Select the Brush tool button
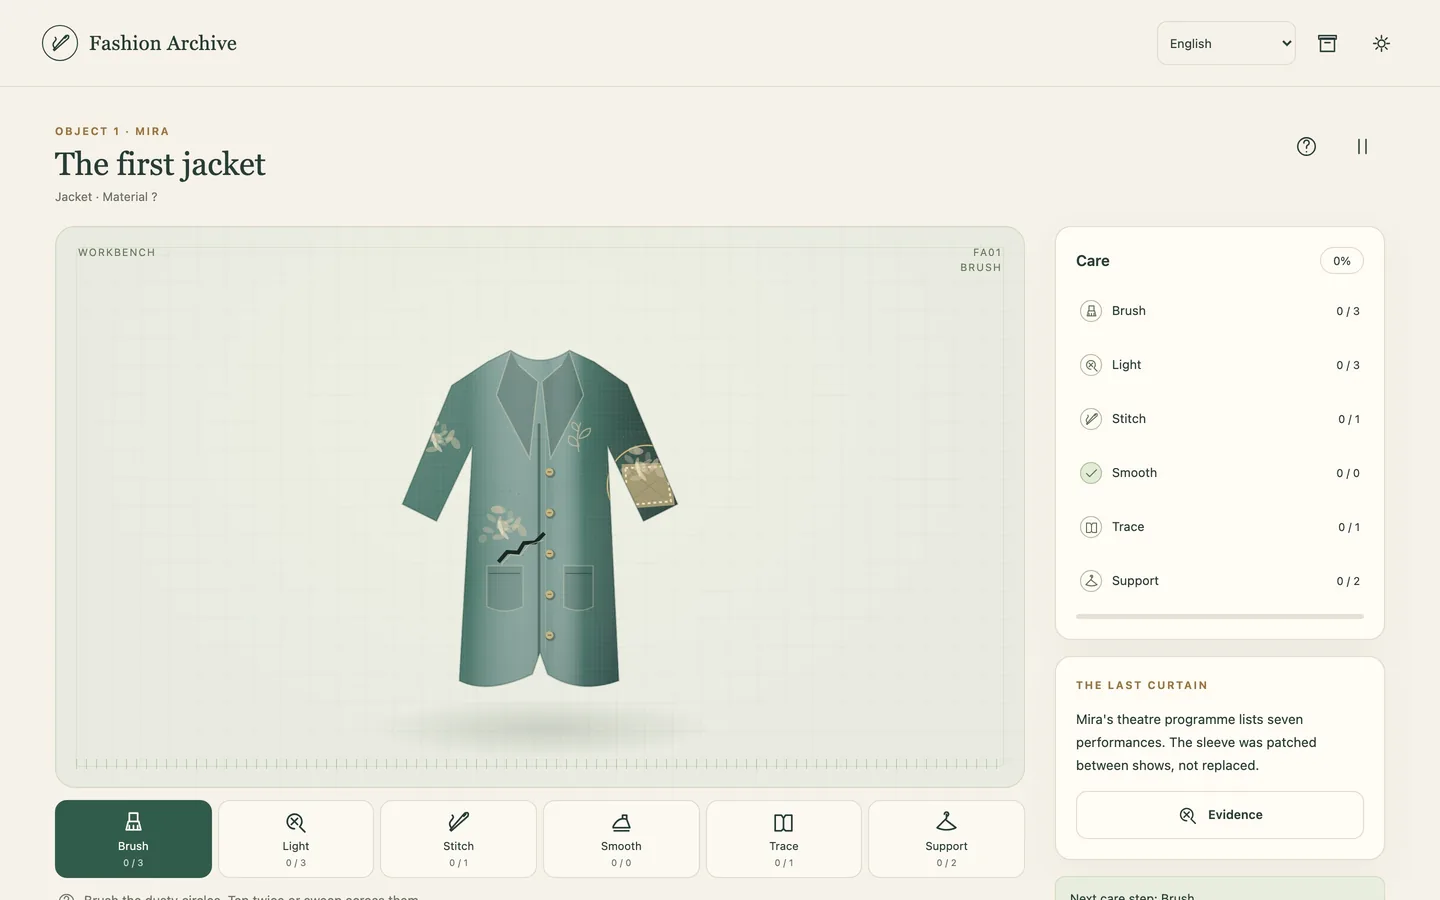Viewport: 1440px width, 900px height. click(133, 839)
